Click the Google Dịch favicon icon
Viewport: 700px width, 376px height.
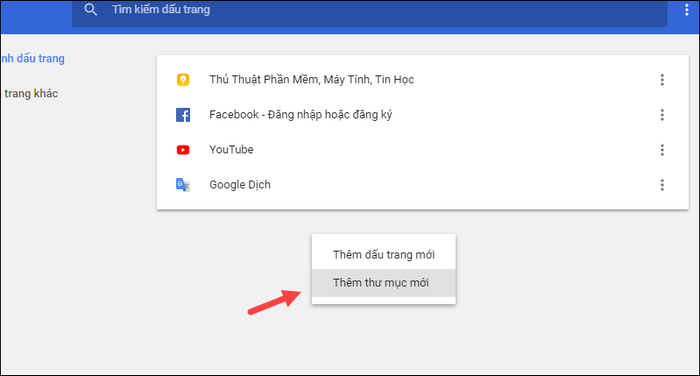coord(183,185)
